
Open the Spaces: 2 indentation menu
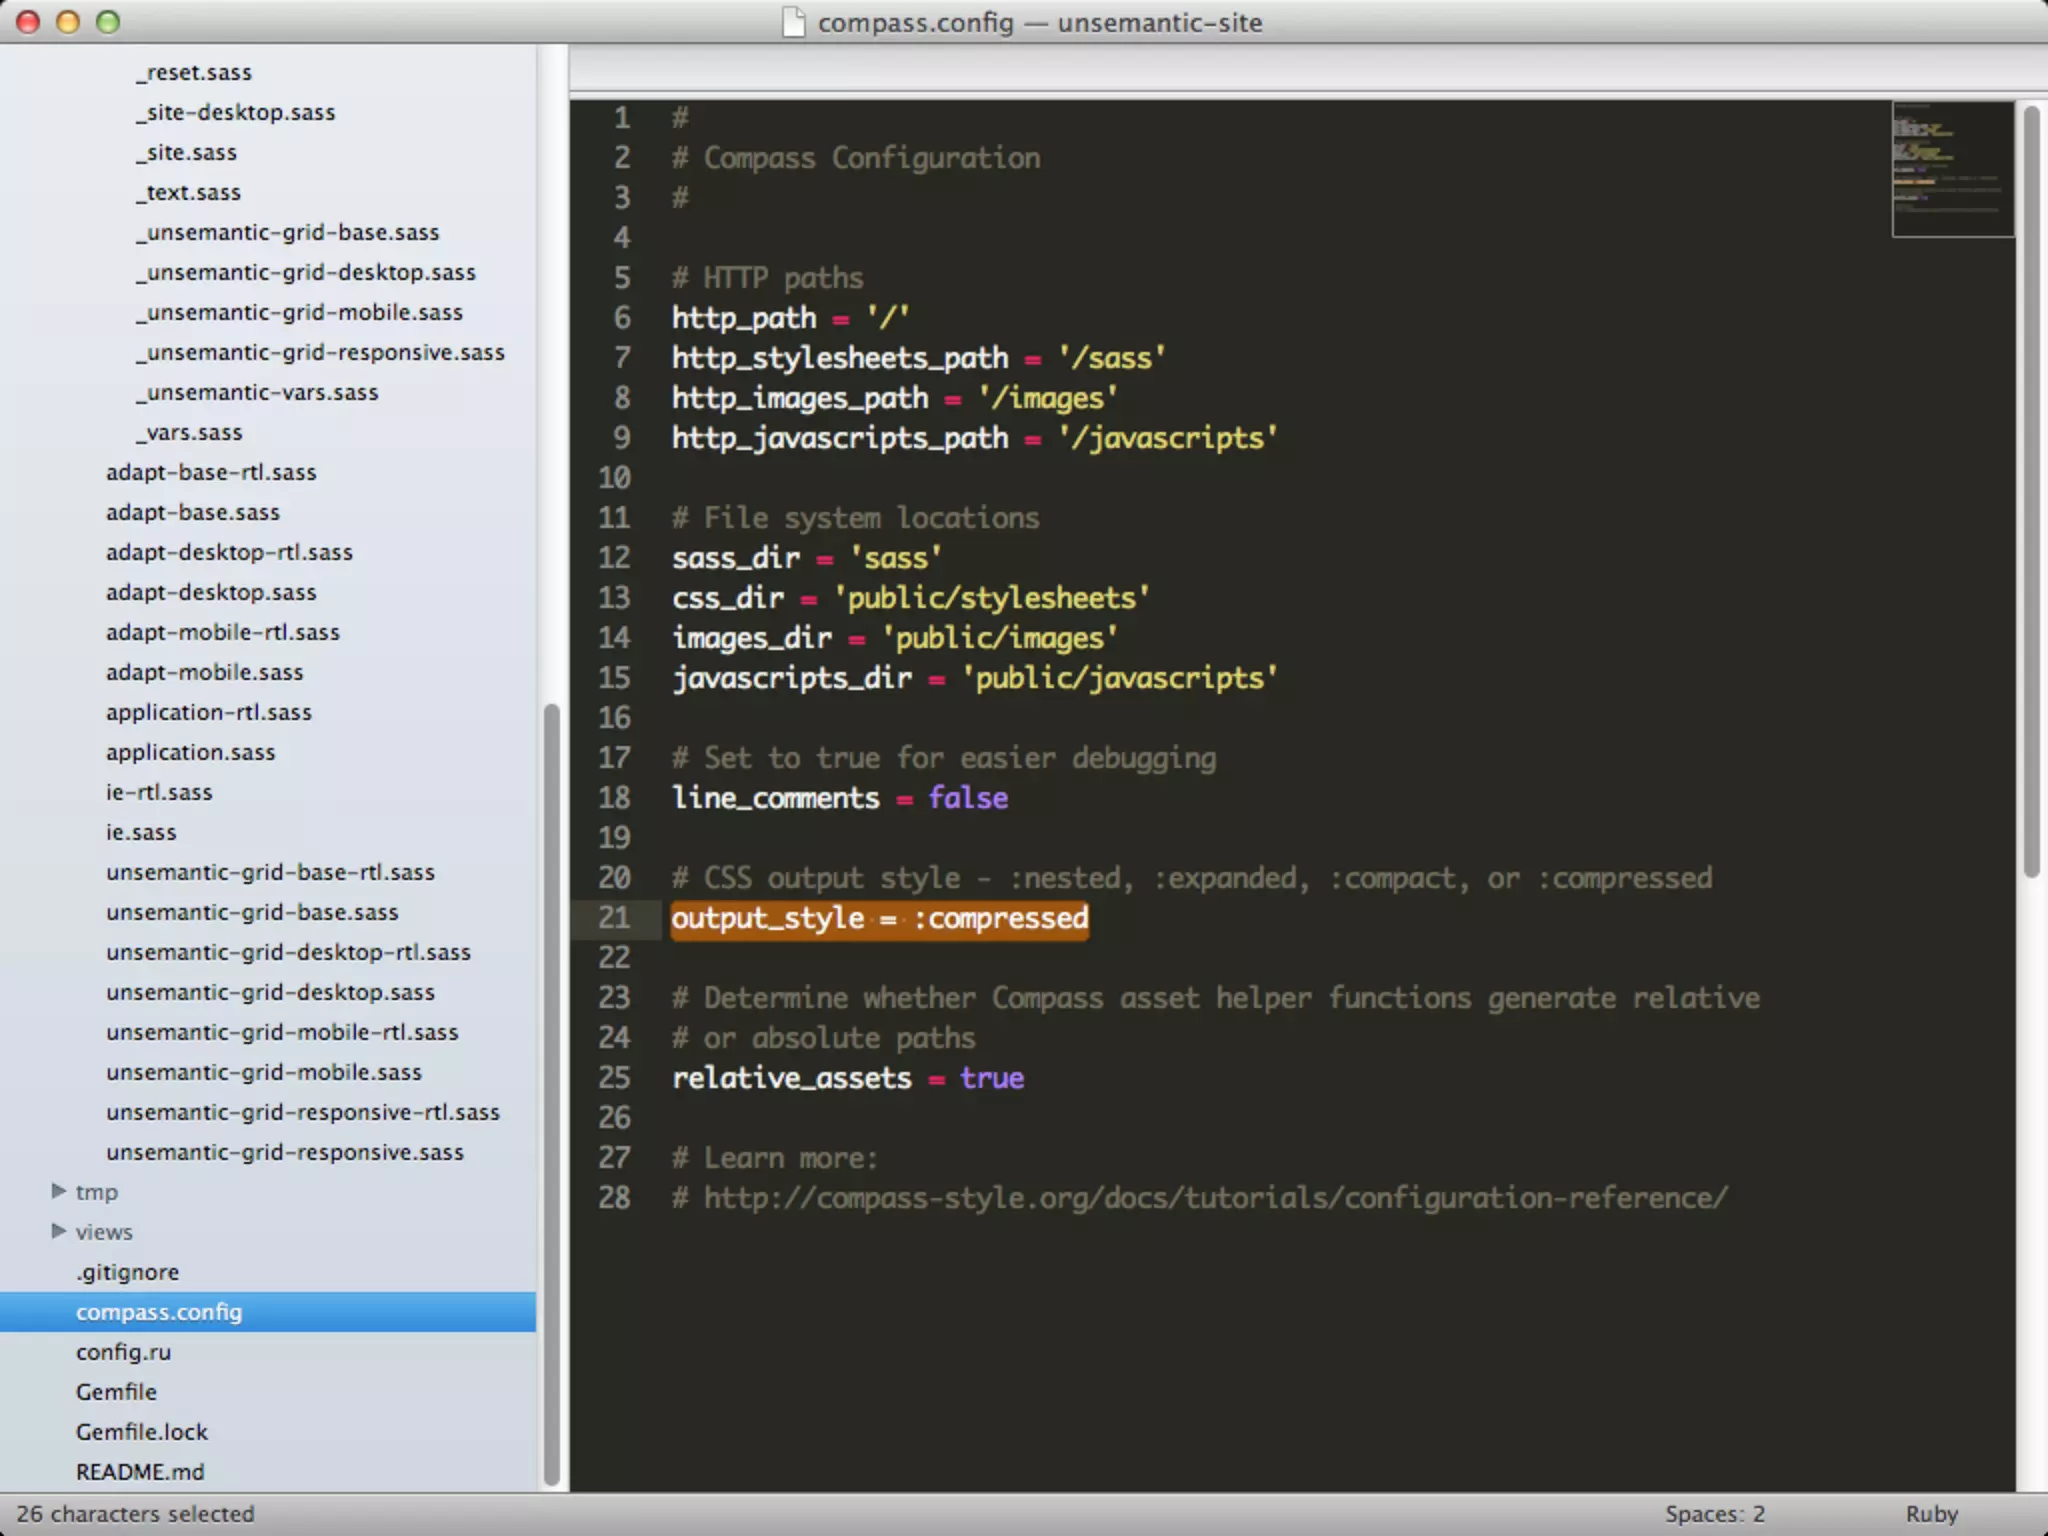(x=1714, y=1514)
